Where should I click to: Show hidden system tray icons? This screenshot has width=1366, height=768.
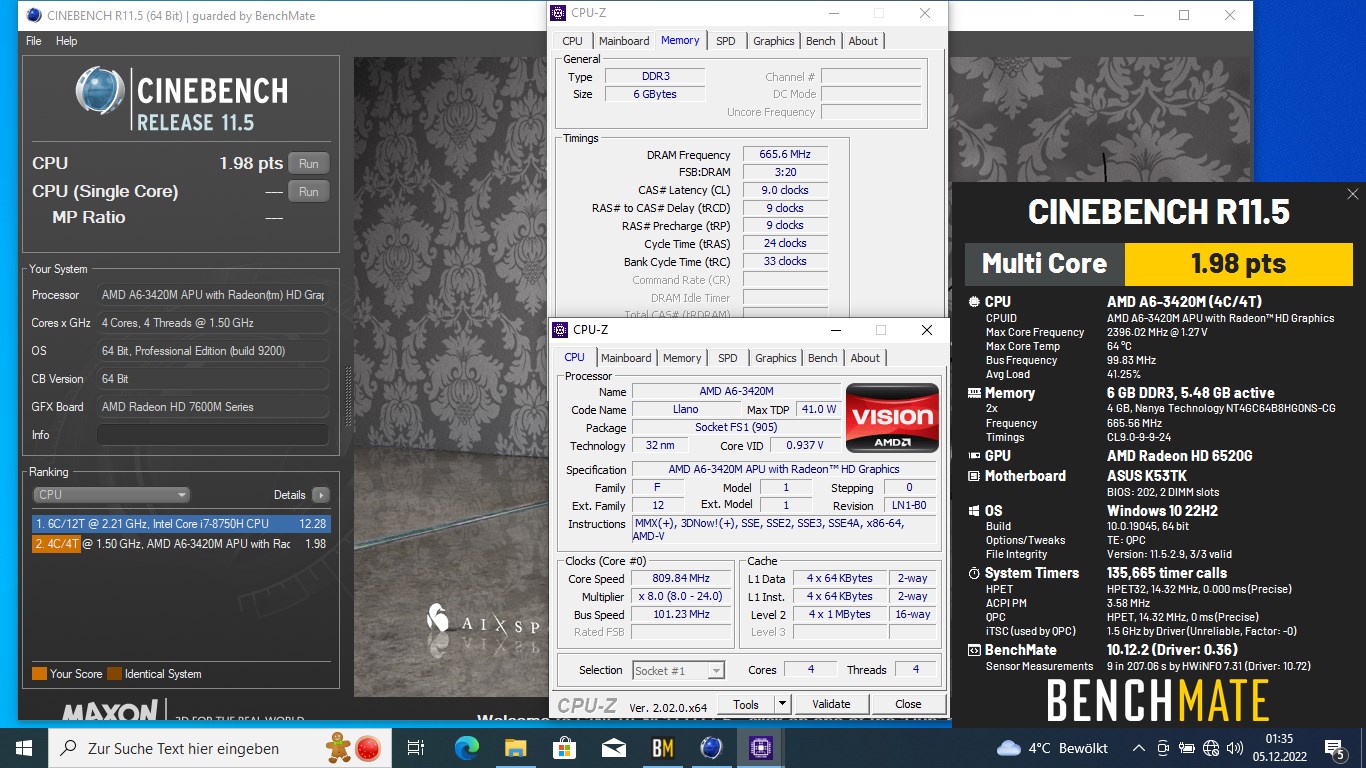coord(1138,748)
